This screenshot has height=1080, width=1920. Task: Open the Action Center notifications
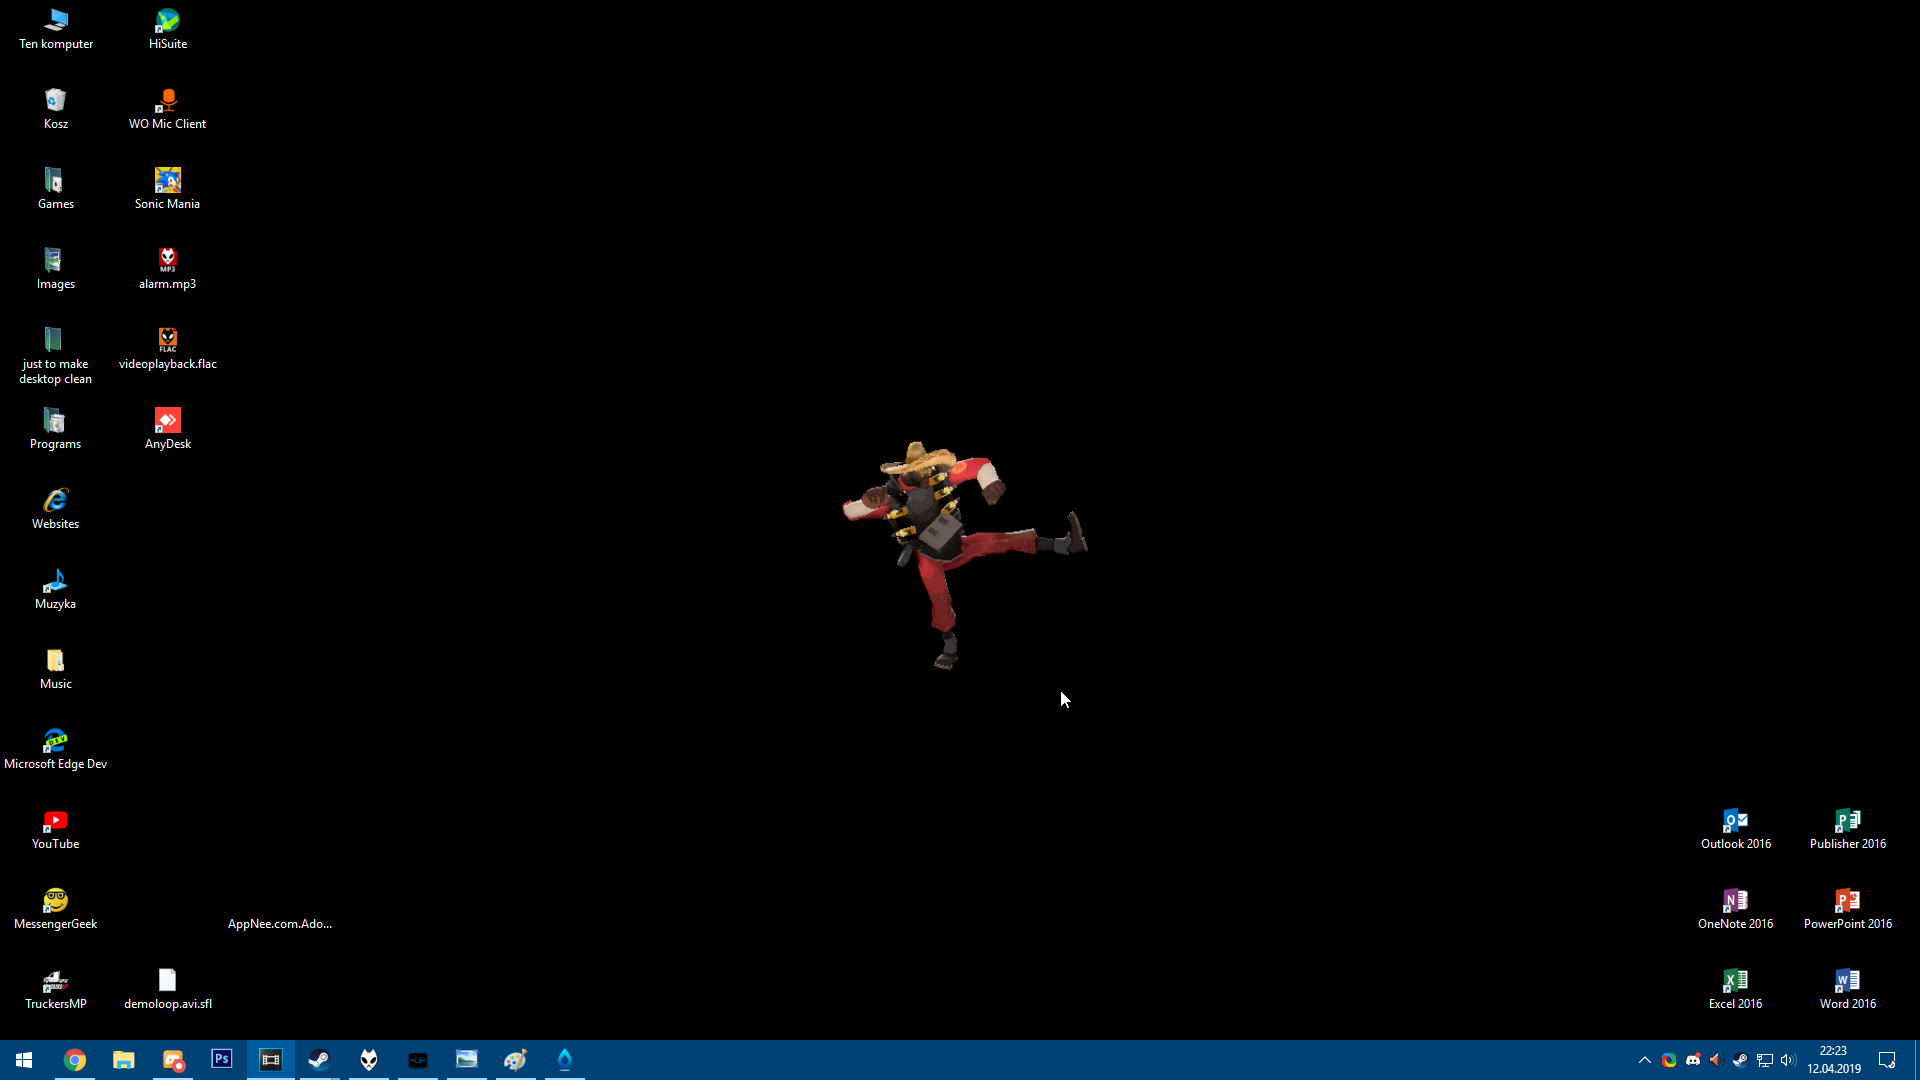point(1888,1060)
